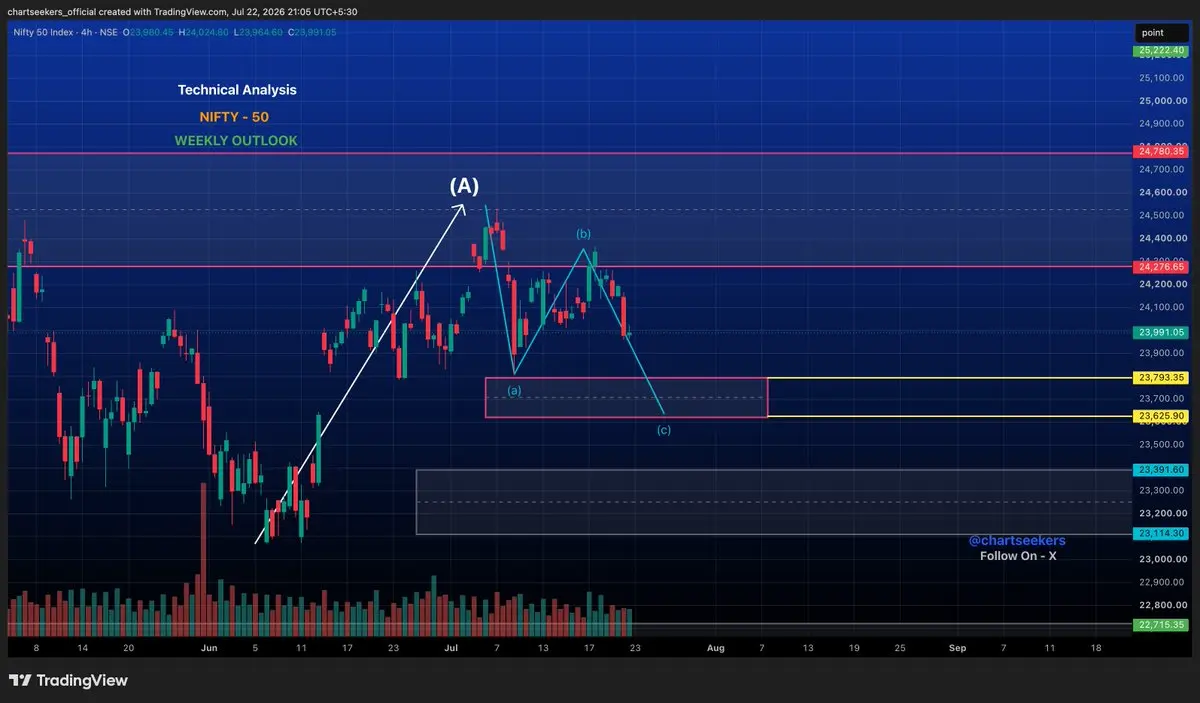Click the 'Aug' date axis label
The width and height of the screenshot is (1200, 703).
coord(715,649)
